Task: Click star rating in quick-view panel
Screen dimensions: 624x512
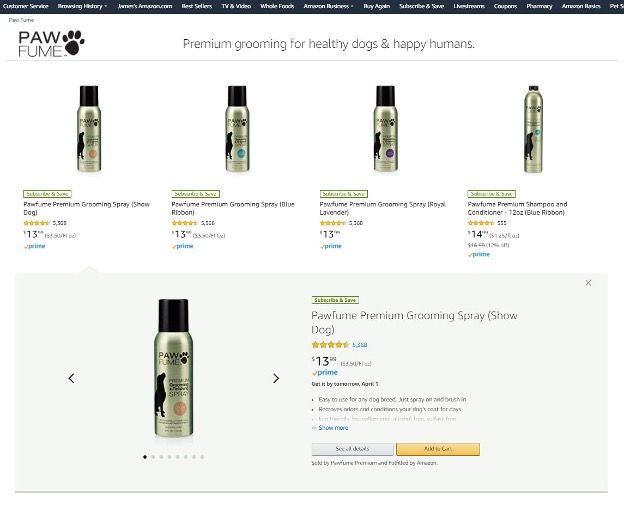Action: [330, 345]
